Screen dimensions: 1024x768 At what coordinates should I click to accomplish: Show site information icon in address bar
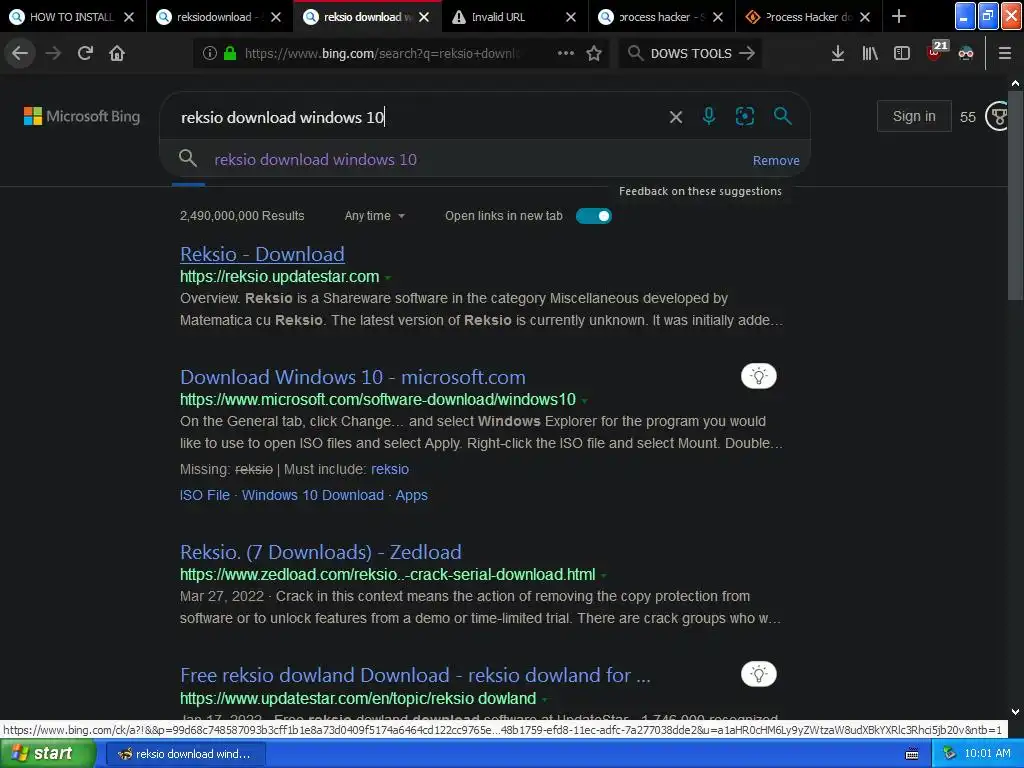pos(209,53)
